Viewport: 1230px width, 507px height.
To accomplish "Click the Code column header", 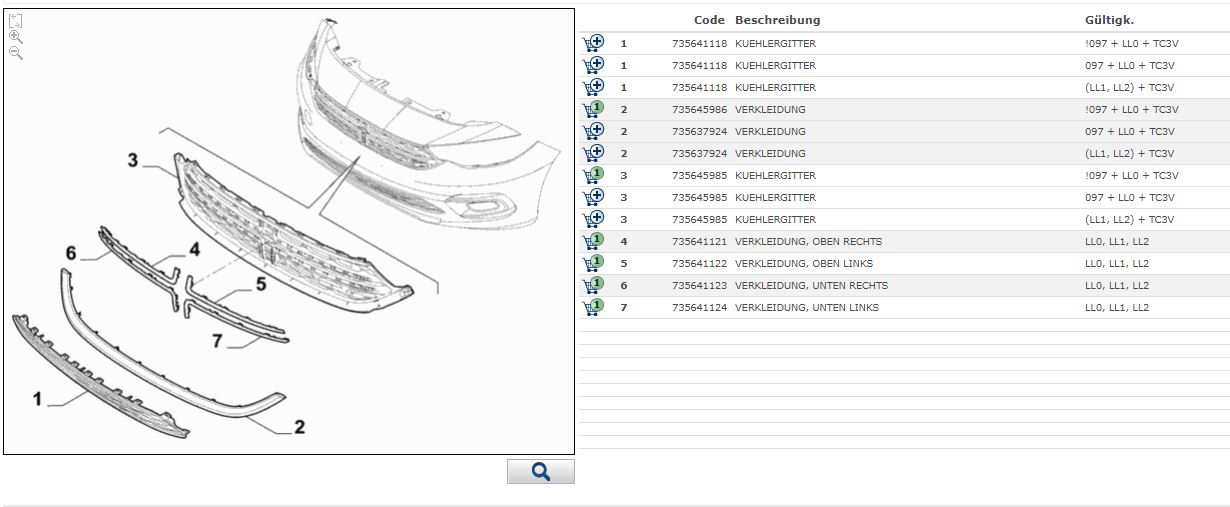I will pos(709,20).
